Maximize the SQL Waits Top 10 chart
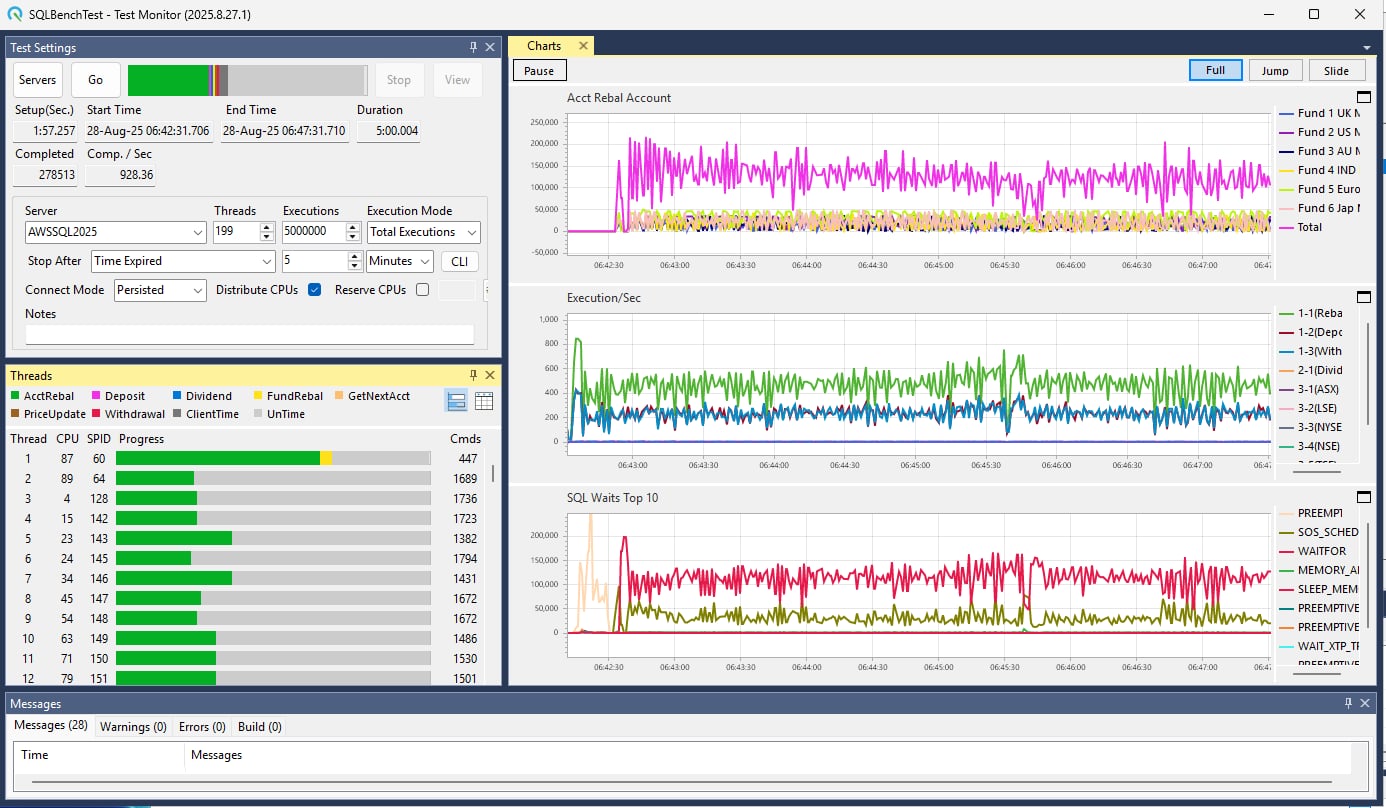Viewport: 1386px width, 808px height. pos(1363,497)
